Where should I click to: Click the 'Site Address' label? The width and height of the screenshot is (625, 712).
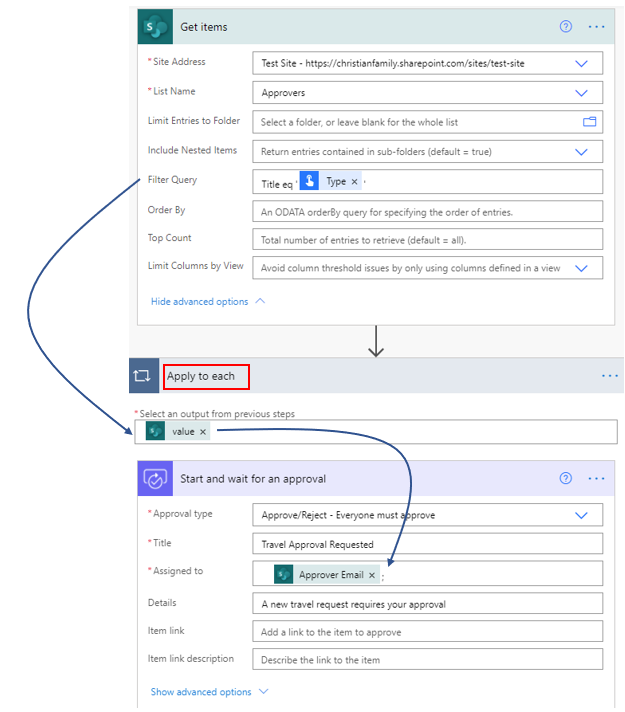pos(179,62)
